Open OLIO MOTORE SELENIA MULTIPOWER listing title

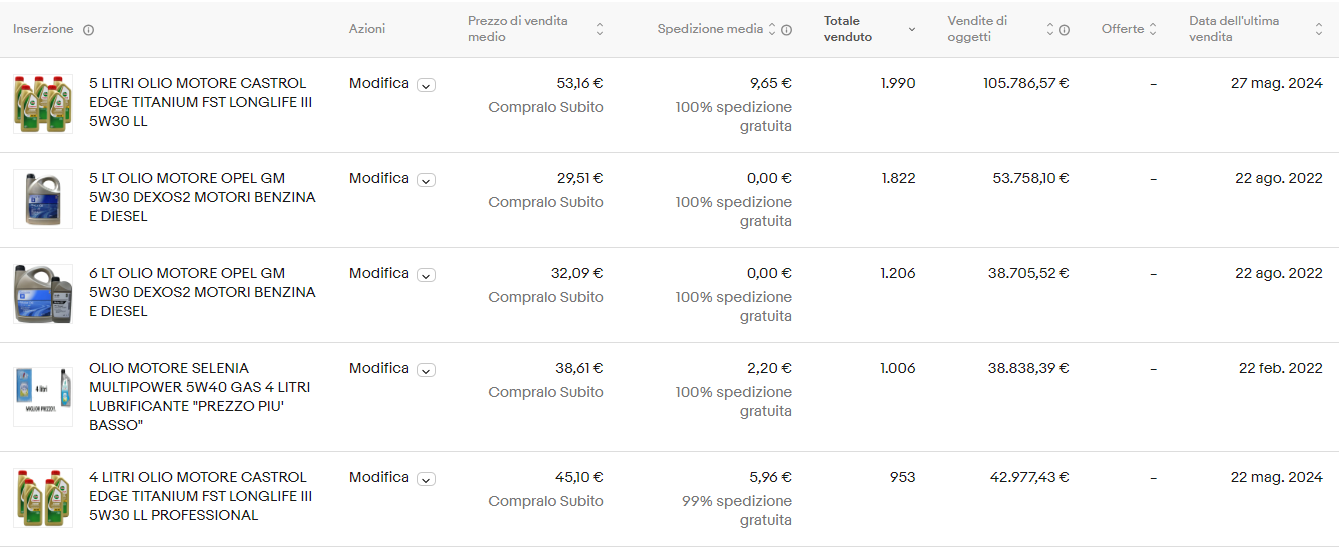(x=200, y=397)
